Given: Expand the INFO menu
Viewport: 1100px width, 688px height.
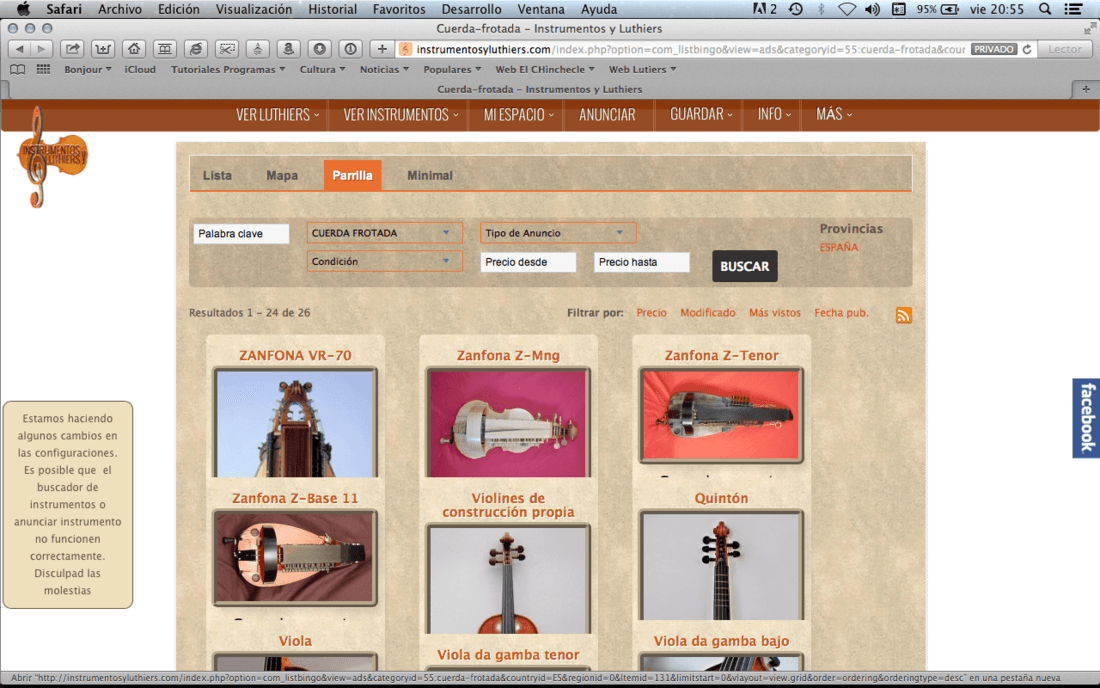Looking at the screenshot, I should coord(774,114).
